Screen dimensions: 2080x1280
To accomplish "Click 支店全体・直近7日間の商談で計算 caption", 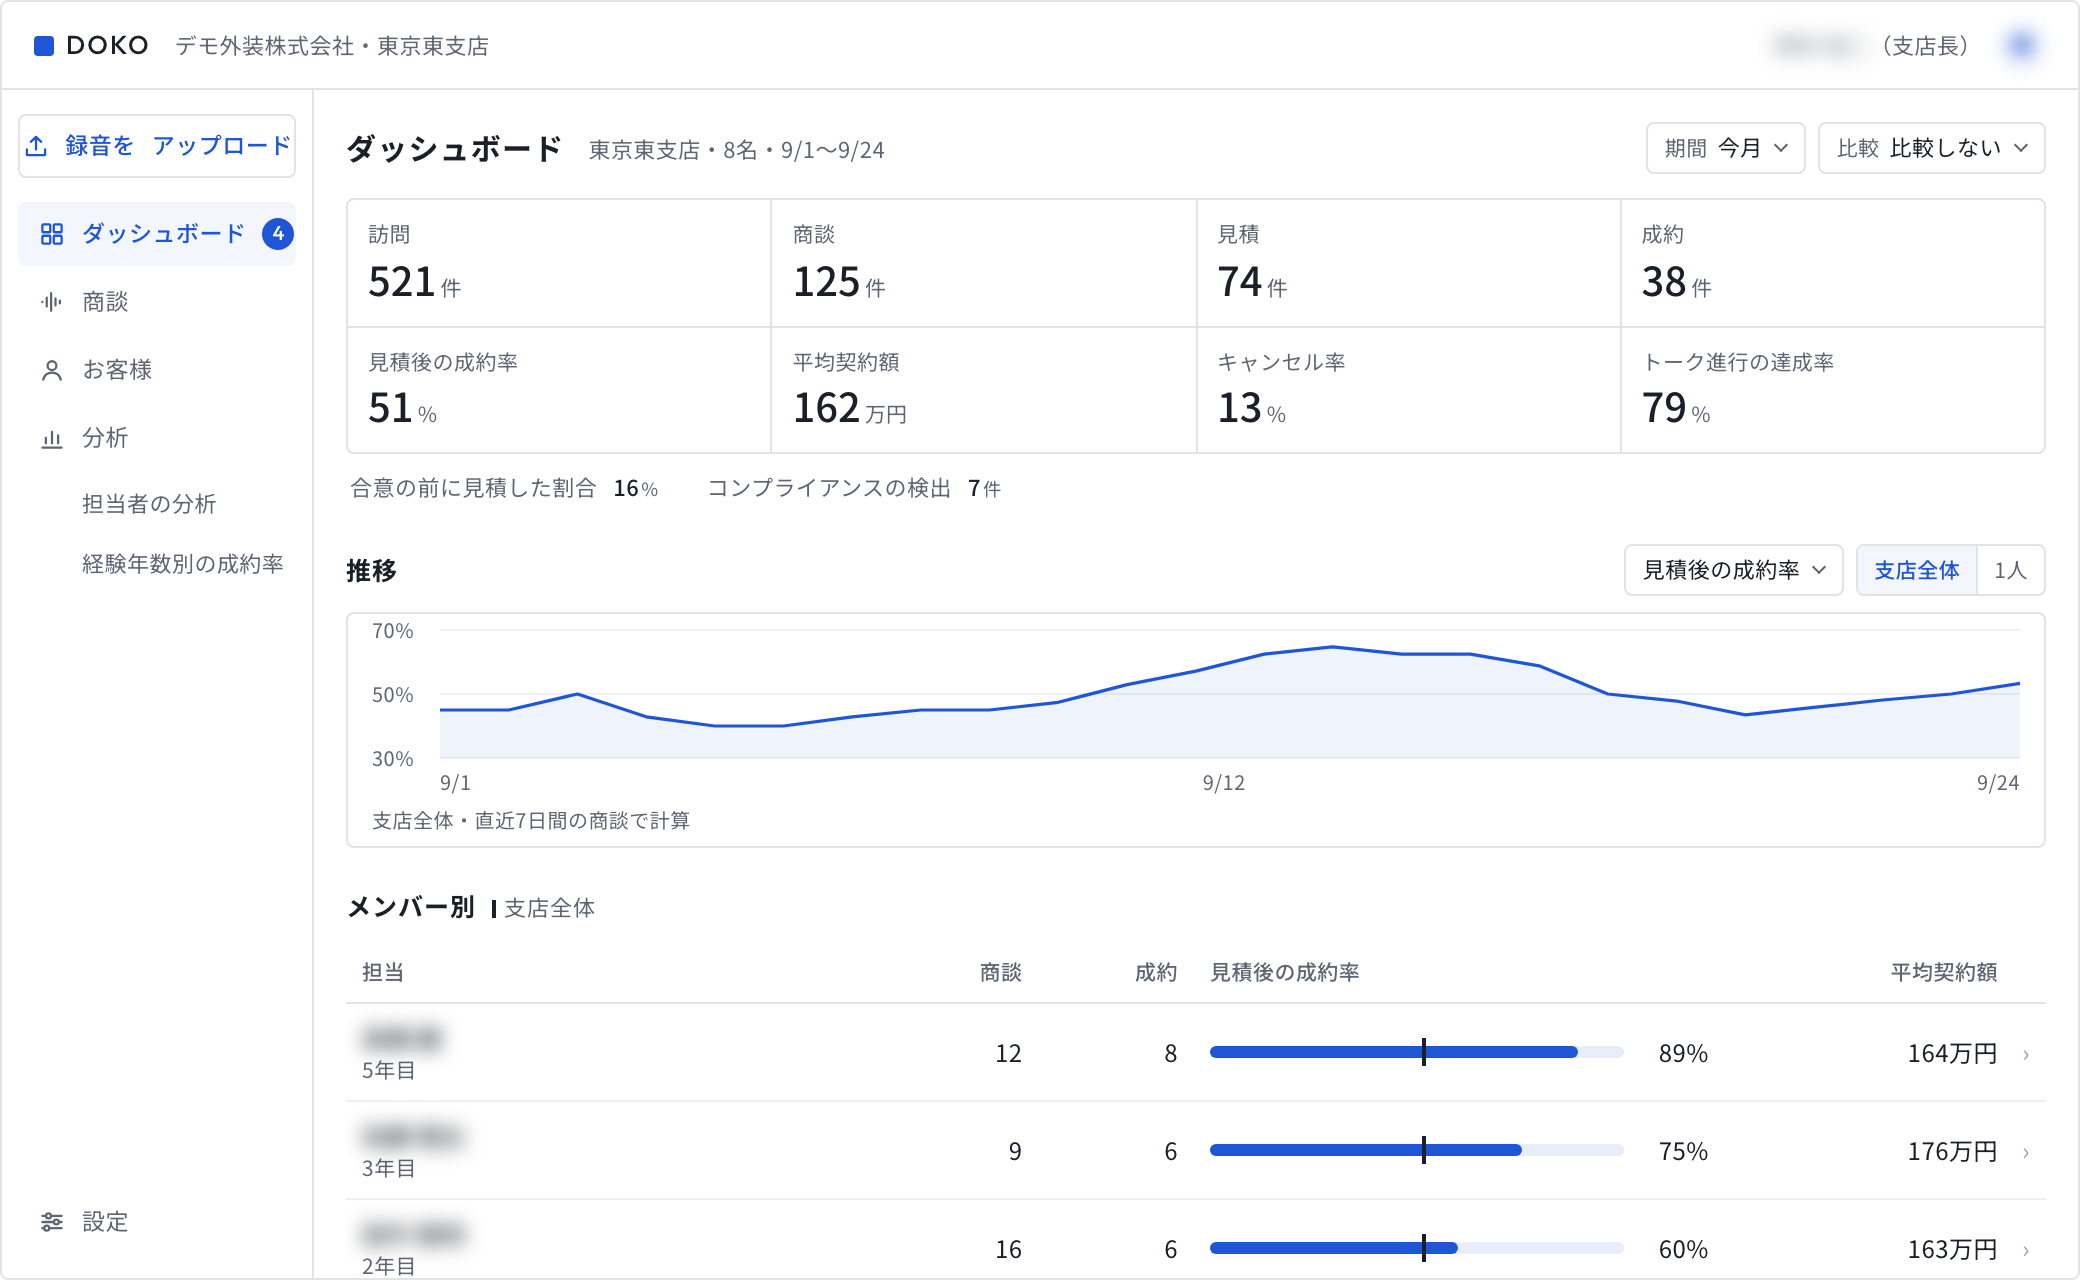I will tap(531, 821).
